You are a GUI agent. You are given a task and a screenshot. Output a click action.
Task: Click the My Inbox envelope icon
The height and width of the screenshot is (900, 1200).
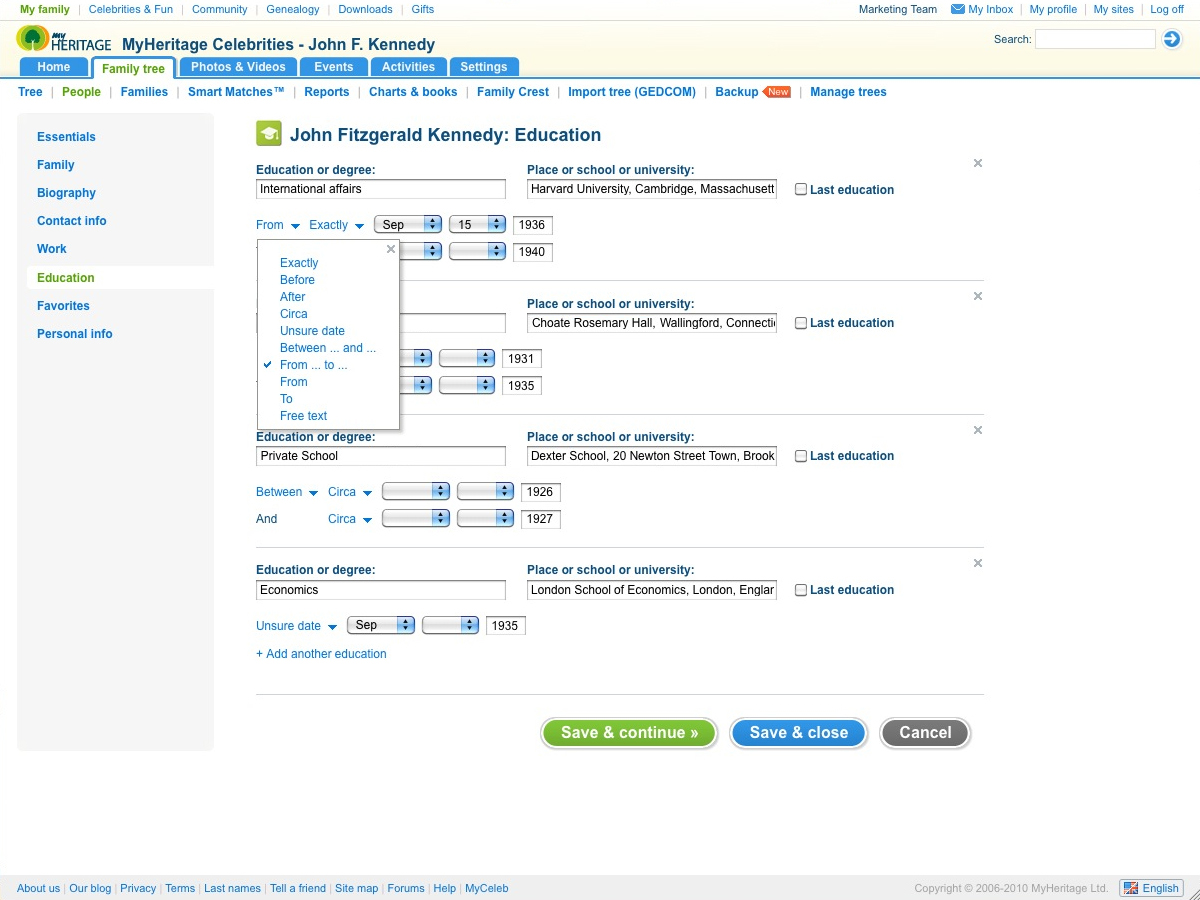click(x=957, y=9)
